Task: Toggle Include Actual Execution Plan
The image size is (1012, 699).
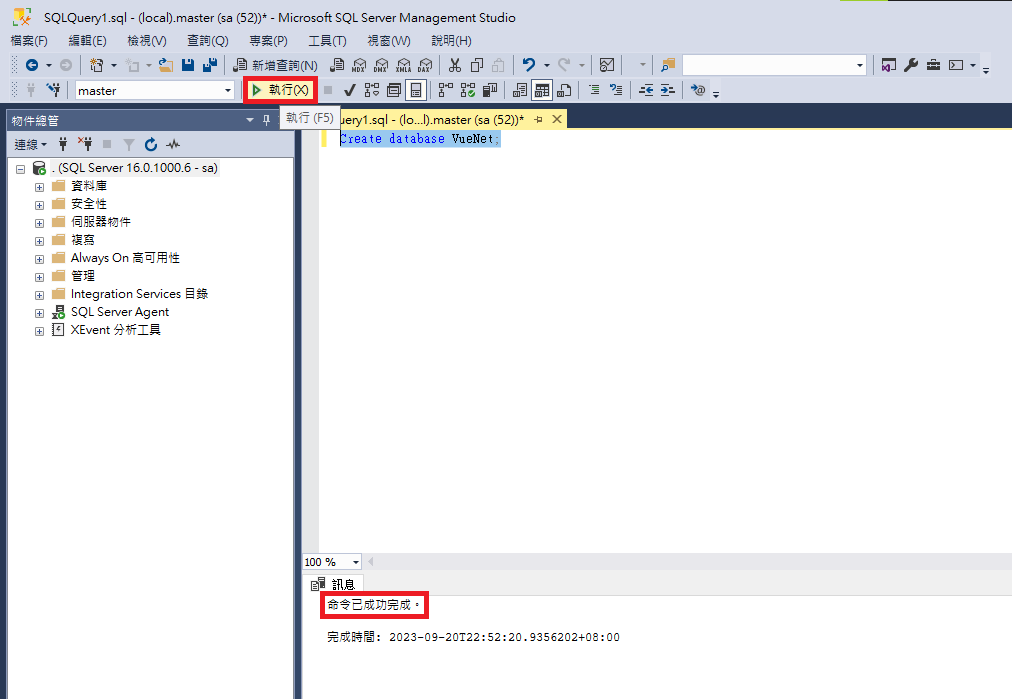Action: tap(446, 90)
